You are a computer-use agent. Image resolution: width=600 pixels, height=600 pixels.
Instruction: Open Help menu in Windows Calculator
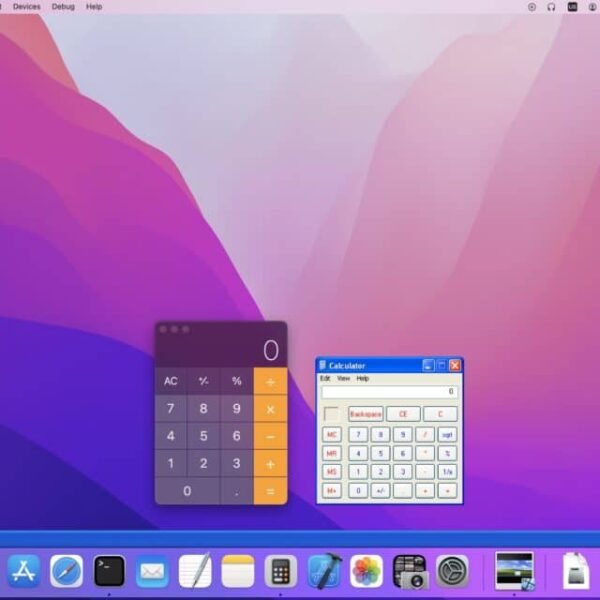coord(362,378)
